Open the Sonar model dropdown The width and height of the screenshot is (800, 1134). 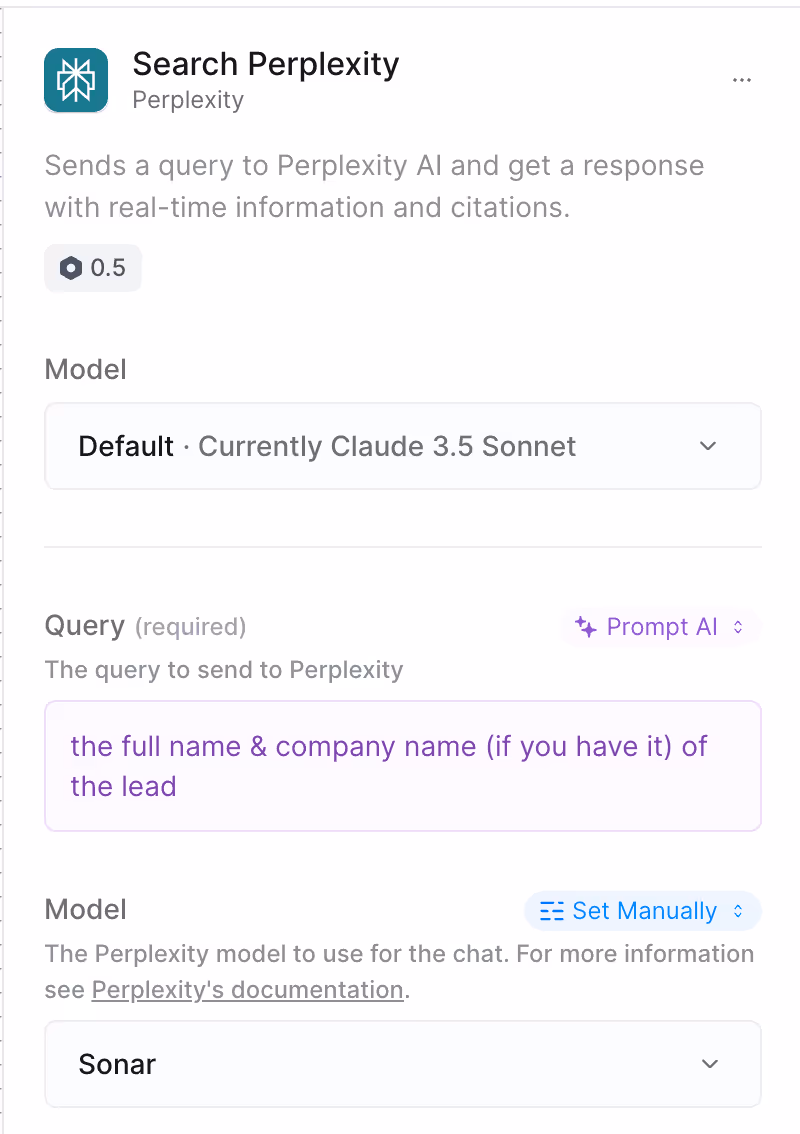click(x=403, y=1064)
